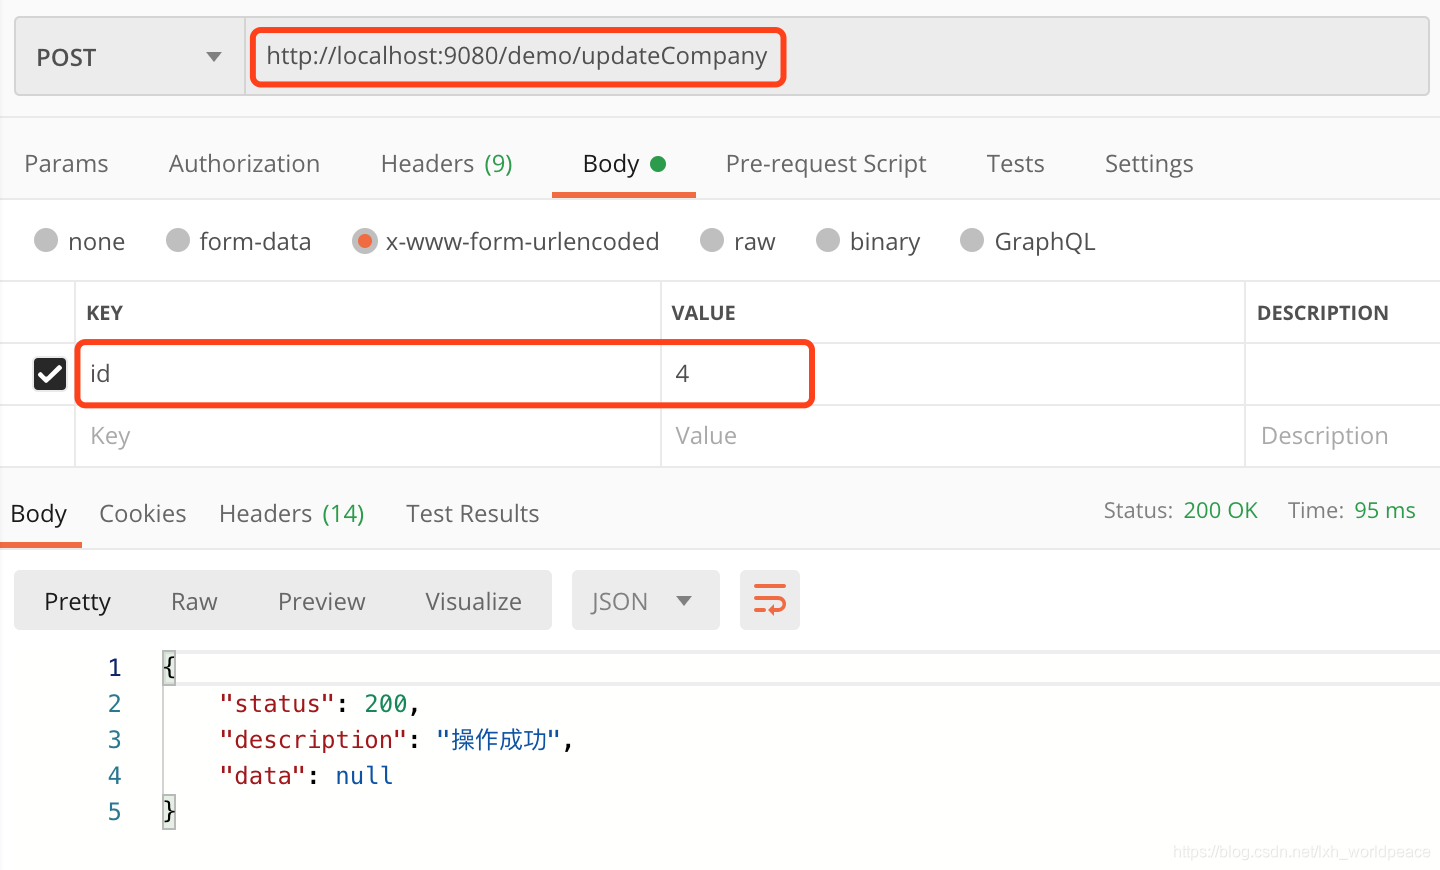Switch to the Params tab
The height and width of the screenshot is (870, 1440).
[66, 164]
